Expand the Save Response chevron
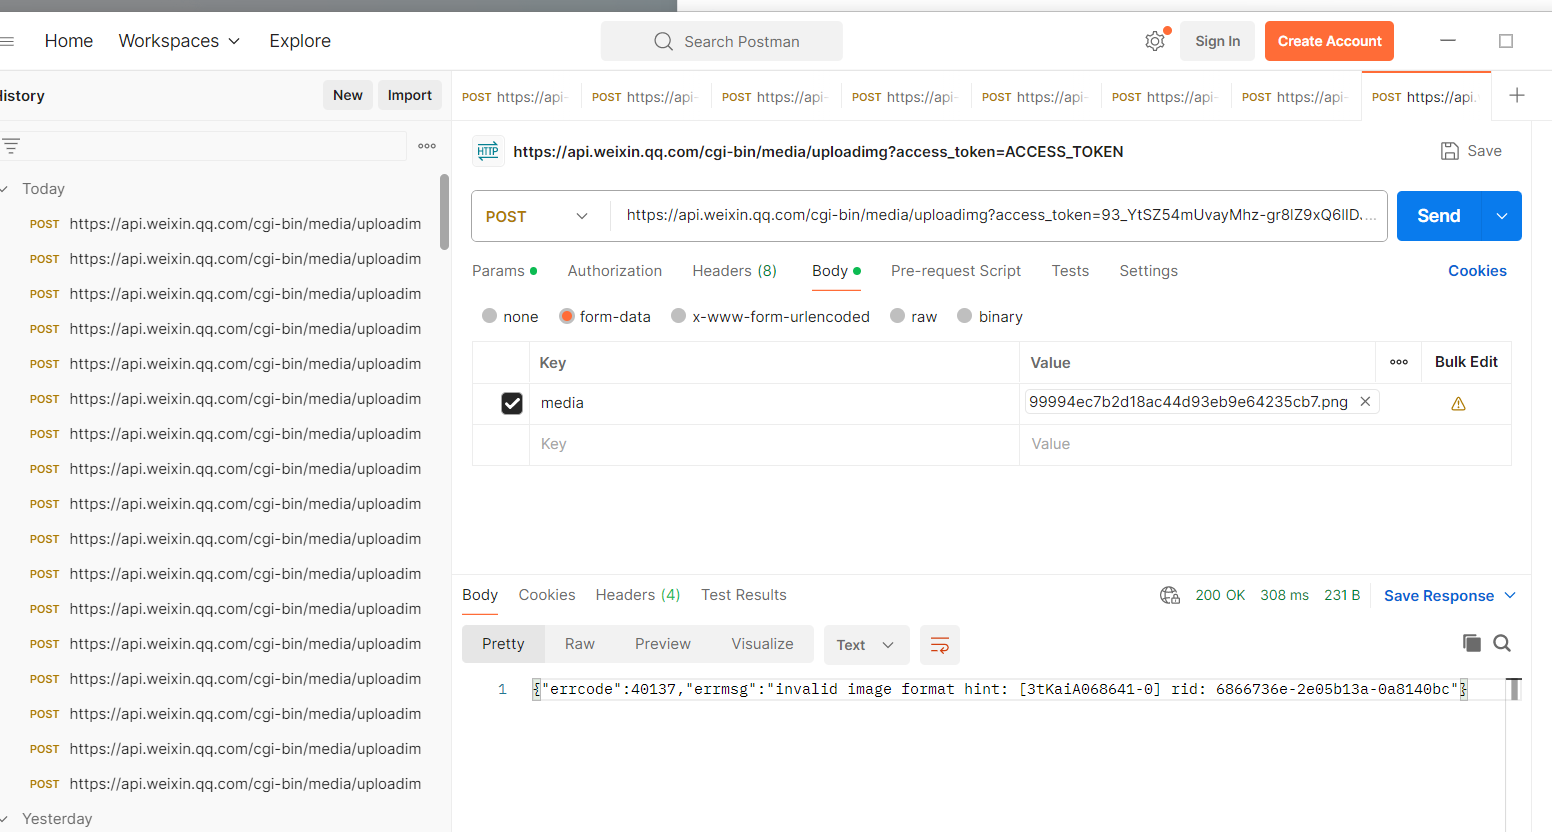This screenshot has height=832, width=1552. click(x=1510, y=595)
